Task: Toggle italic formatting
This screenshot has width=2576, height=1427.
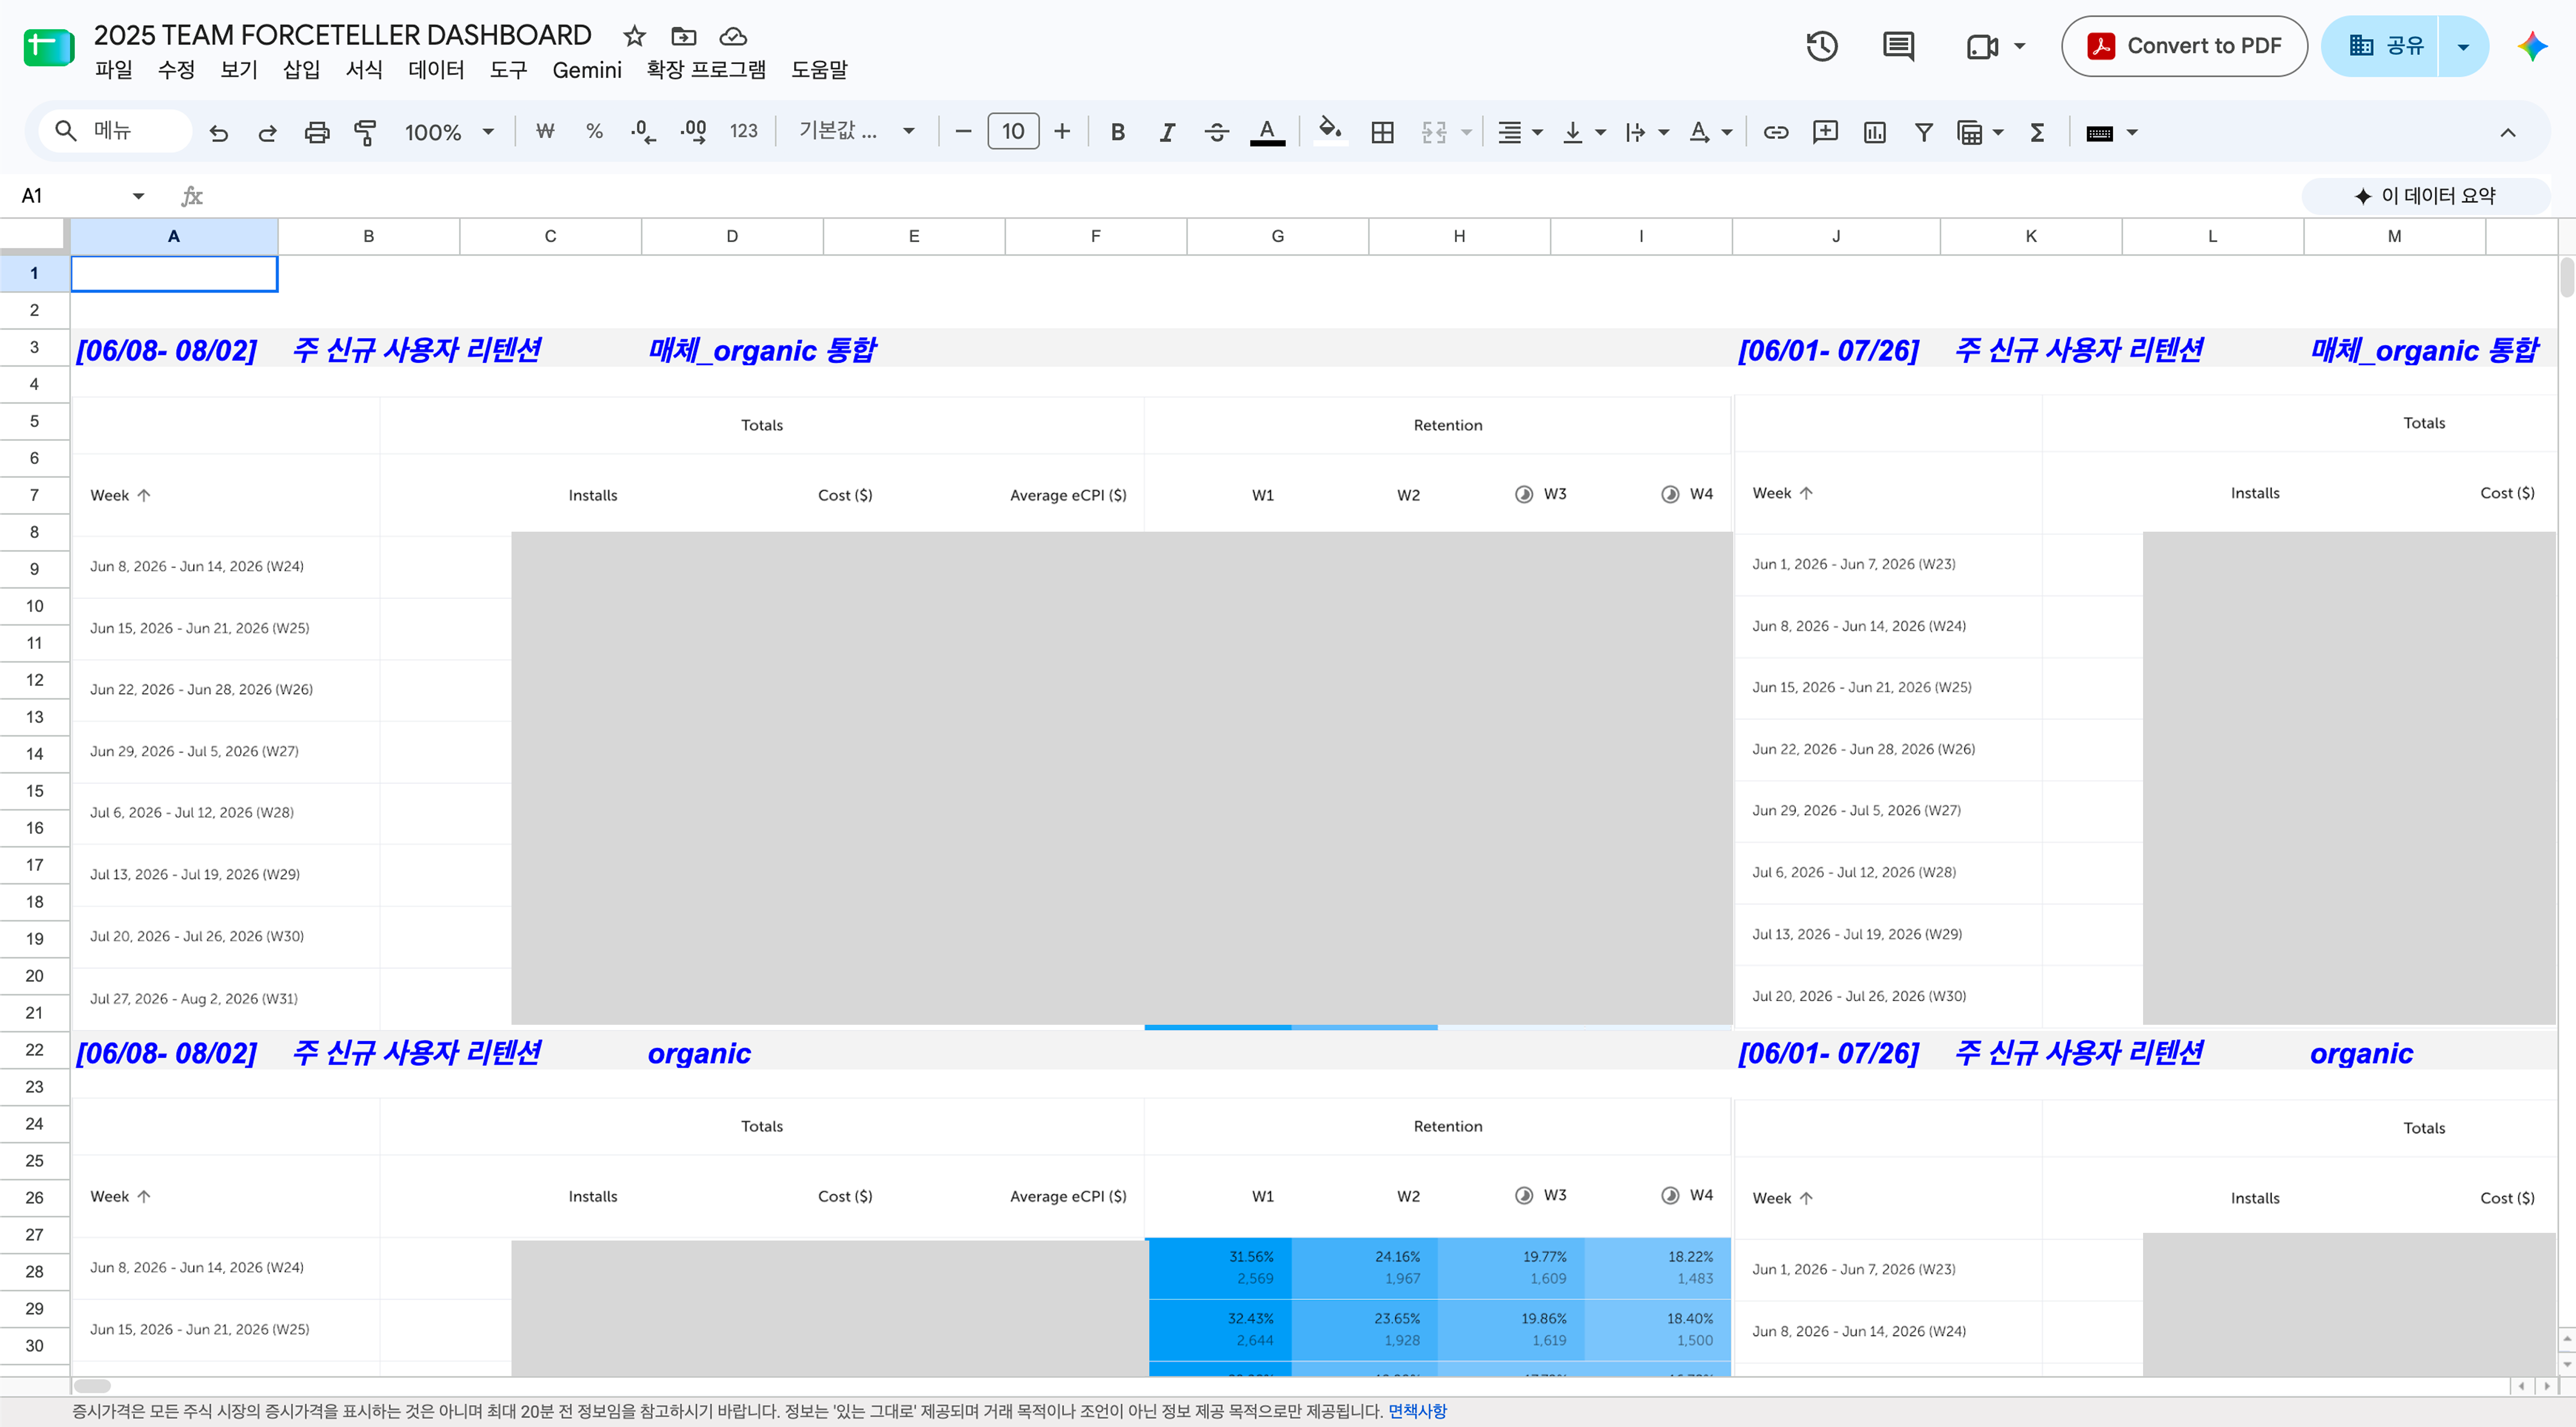Action: (x=1167, y=132)
